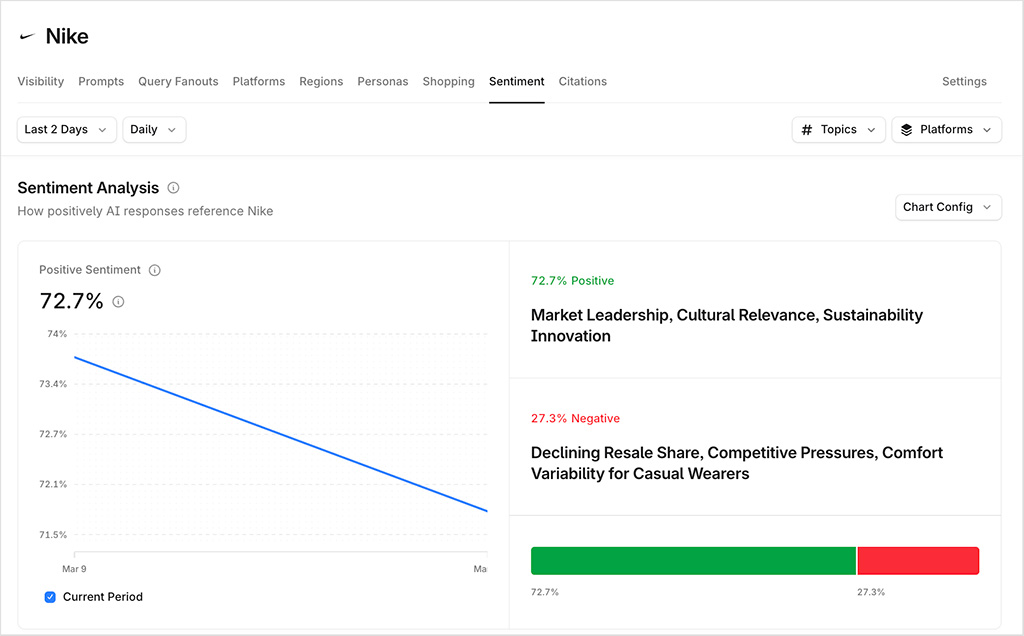Switch to the Citations tab
This screenshot has height=636, width=1024.
582,81
